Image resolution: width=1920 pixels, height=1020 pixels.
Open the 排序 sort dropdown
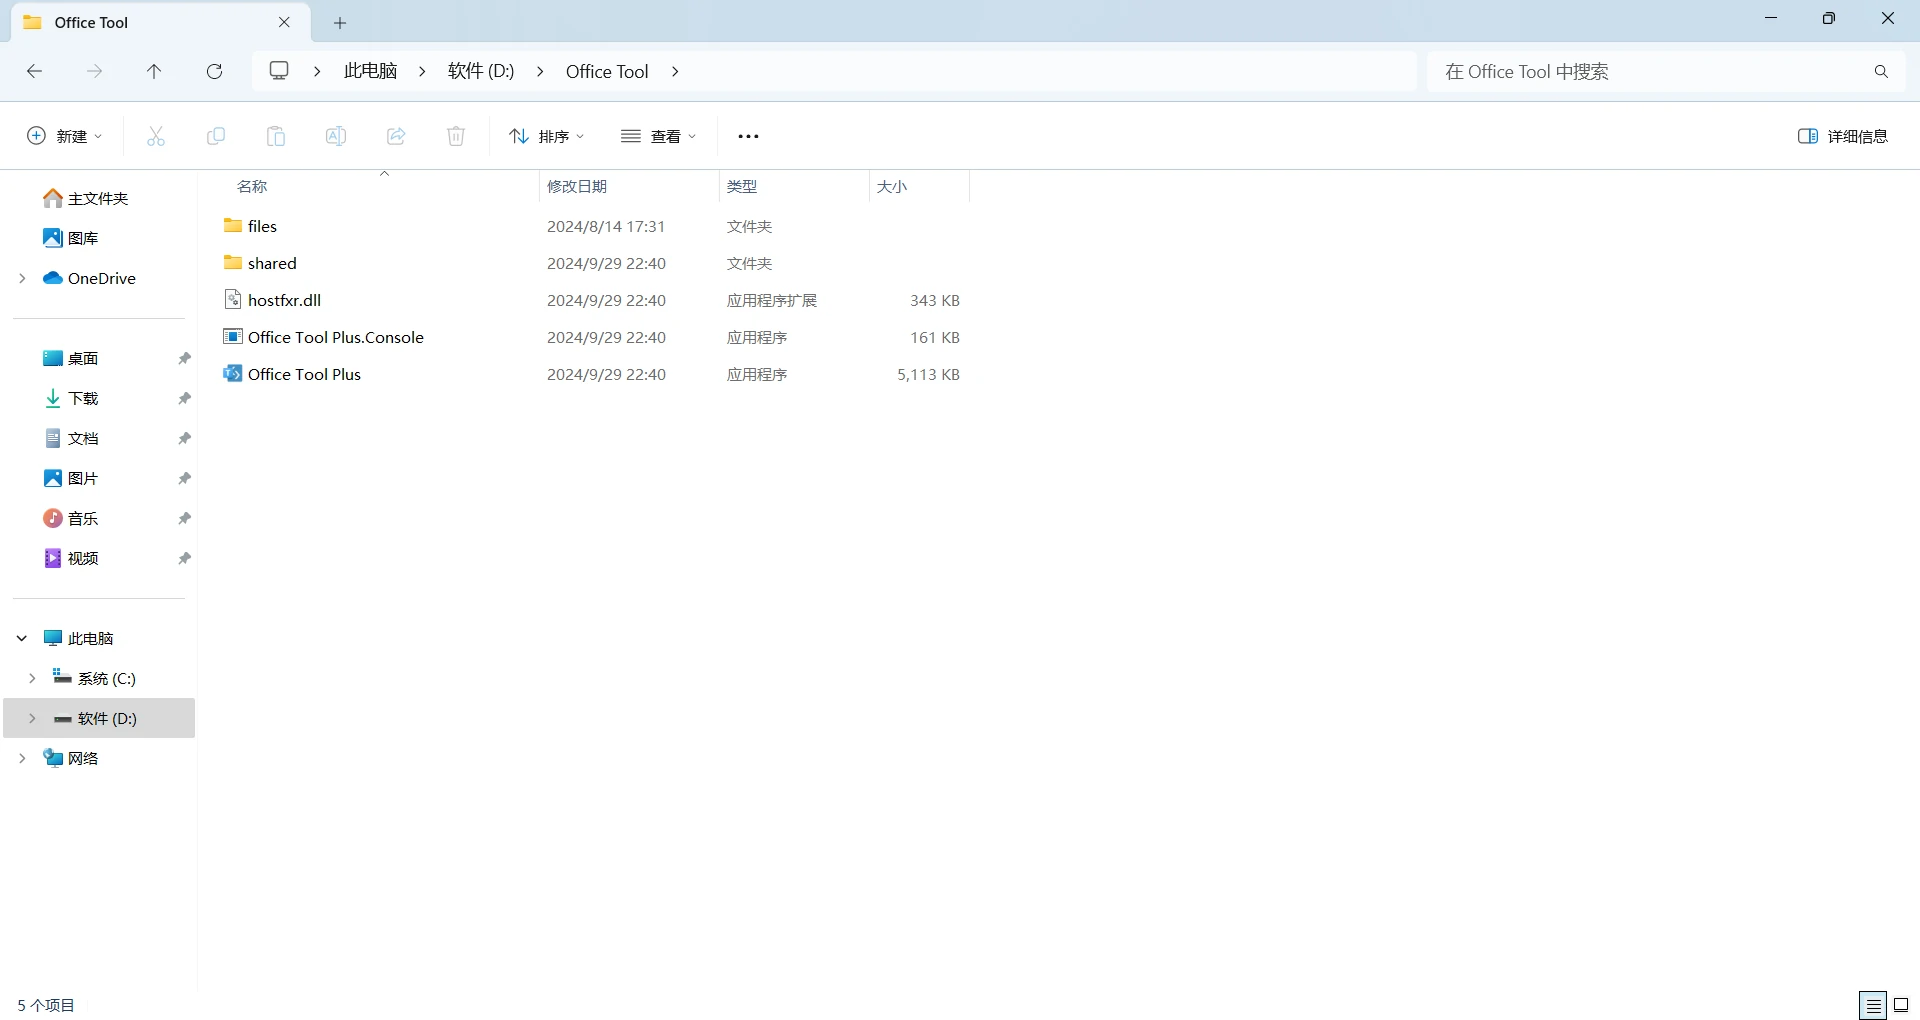pos(546,136)
